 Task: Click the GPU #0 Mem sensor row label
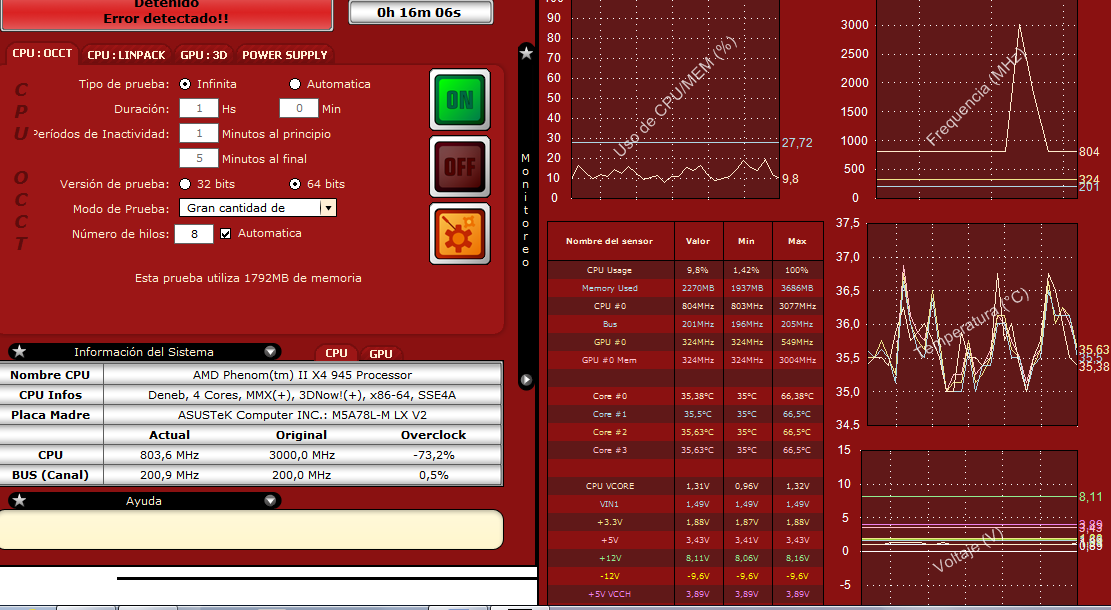point(609,360)
